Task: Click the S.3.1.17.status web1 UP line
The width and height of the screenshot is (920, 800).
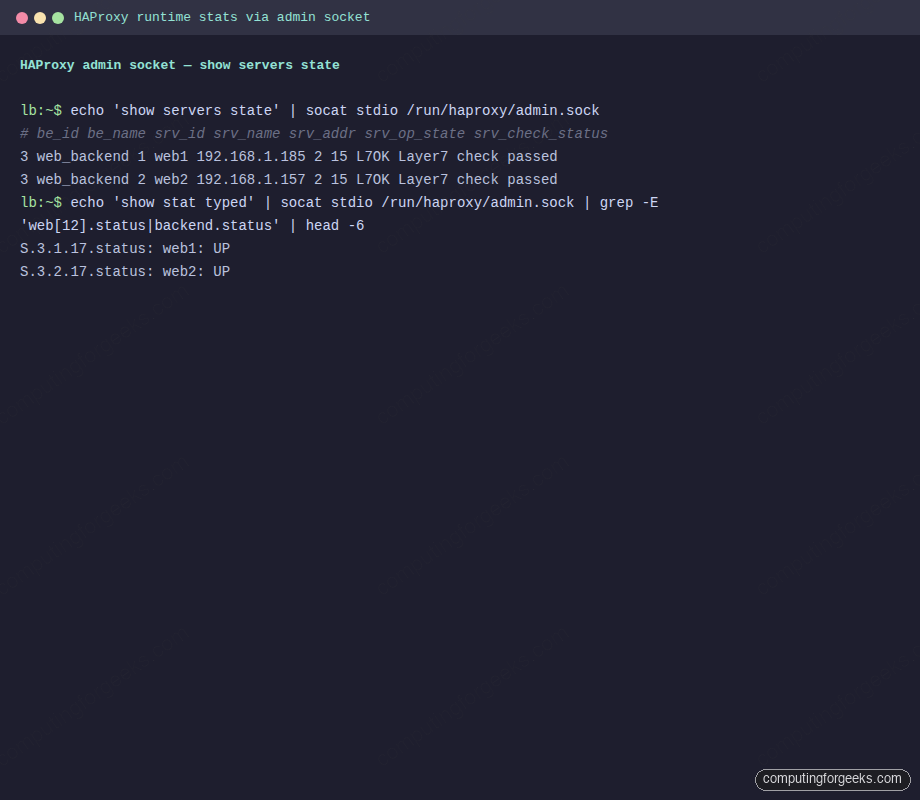Action: (x=124, y=248)
